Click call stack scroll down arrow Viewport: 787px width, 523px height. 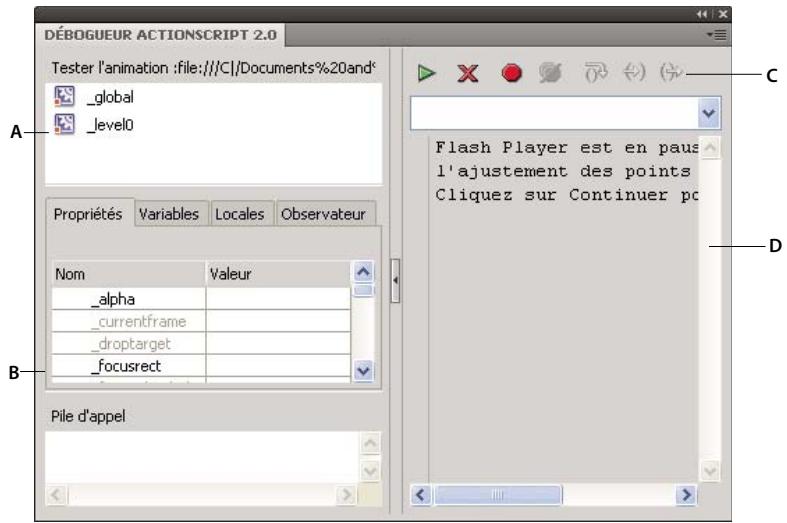[x=370, y=471]
